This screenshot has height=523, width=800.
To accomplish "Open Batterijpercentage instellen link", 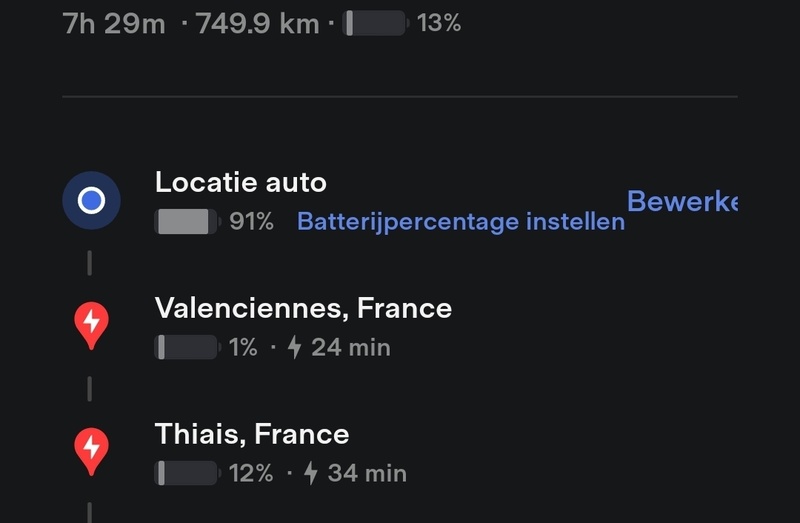I will pyautogui.click(x=460, y=222).
